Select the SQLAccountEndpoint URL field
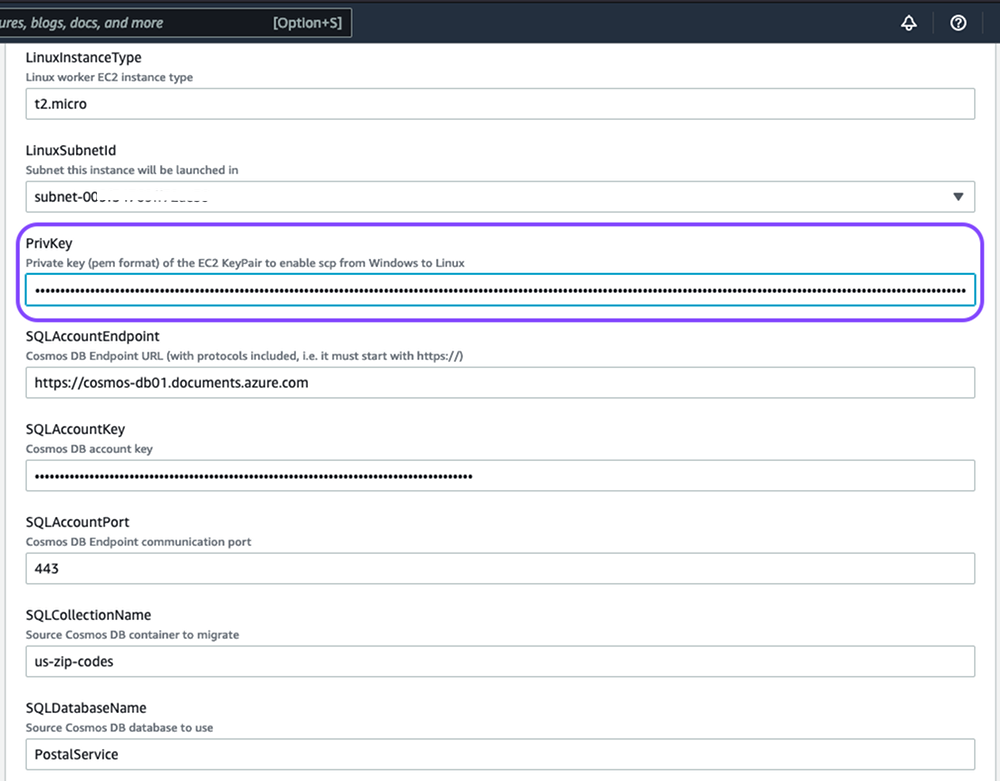1000x781 pixels. tap(500, 382)
